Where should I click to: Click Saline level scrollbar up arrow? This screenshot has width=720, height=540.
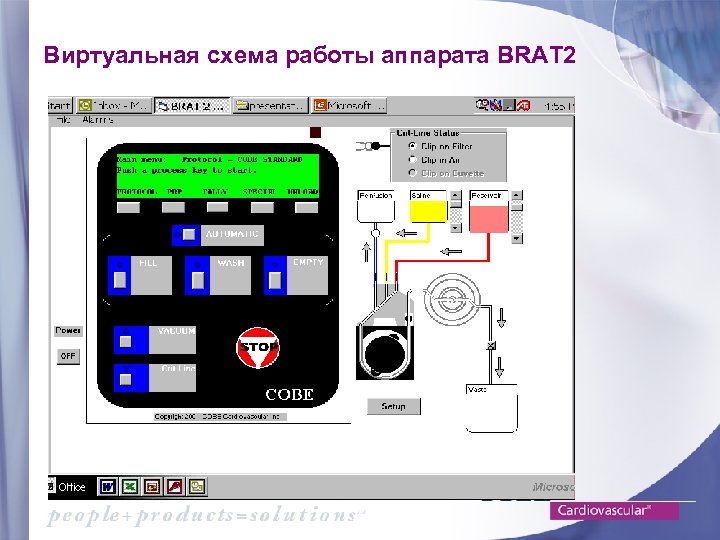(455, 195)
